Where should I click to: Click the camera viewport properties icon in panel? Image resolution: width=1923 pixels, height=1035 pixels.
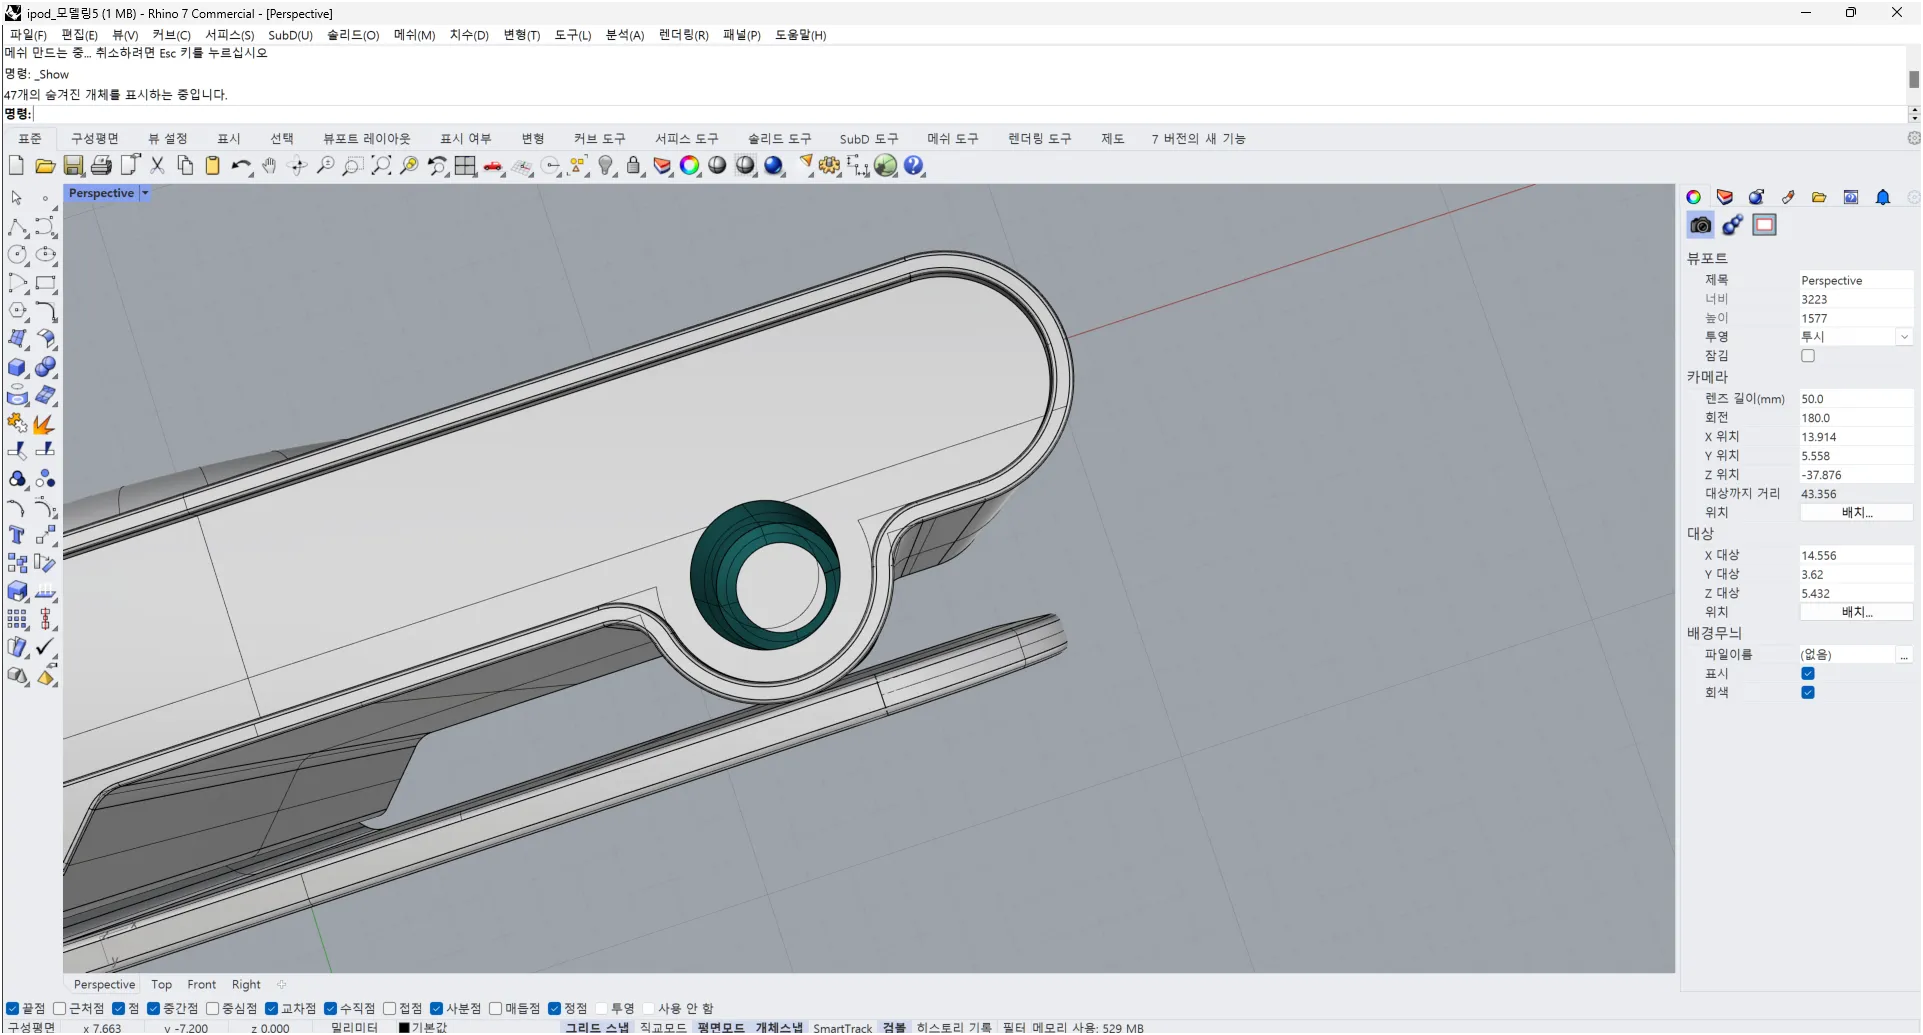tap(1700, 226)
